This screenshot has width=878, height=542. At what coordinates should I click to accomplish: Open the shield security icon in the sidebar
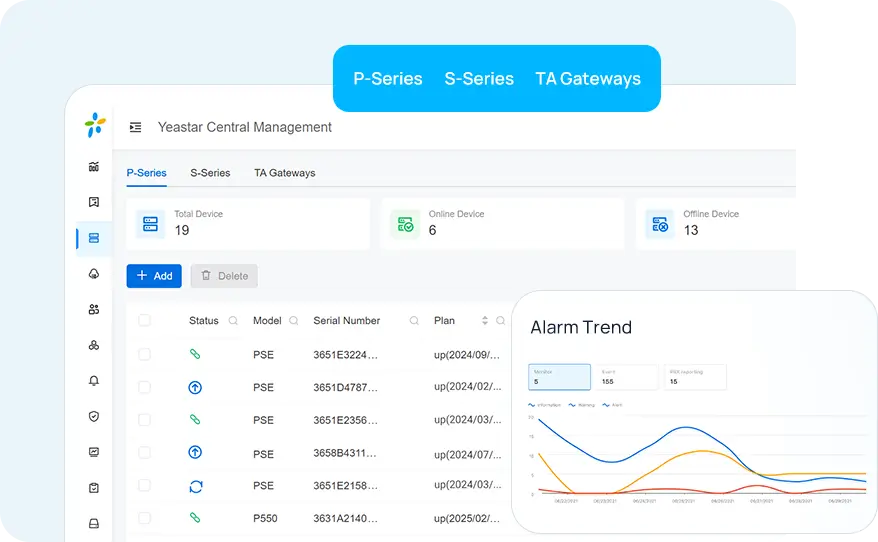click(94, 416)
